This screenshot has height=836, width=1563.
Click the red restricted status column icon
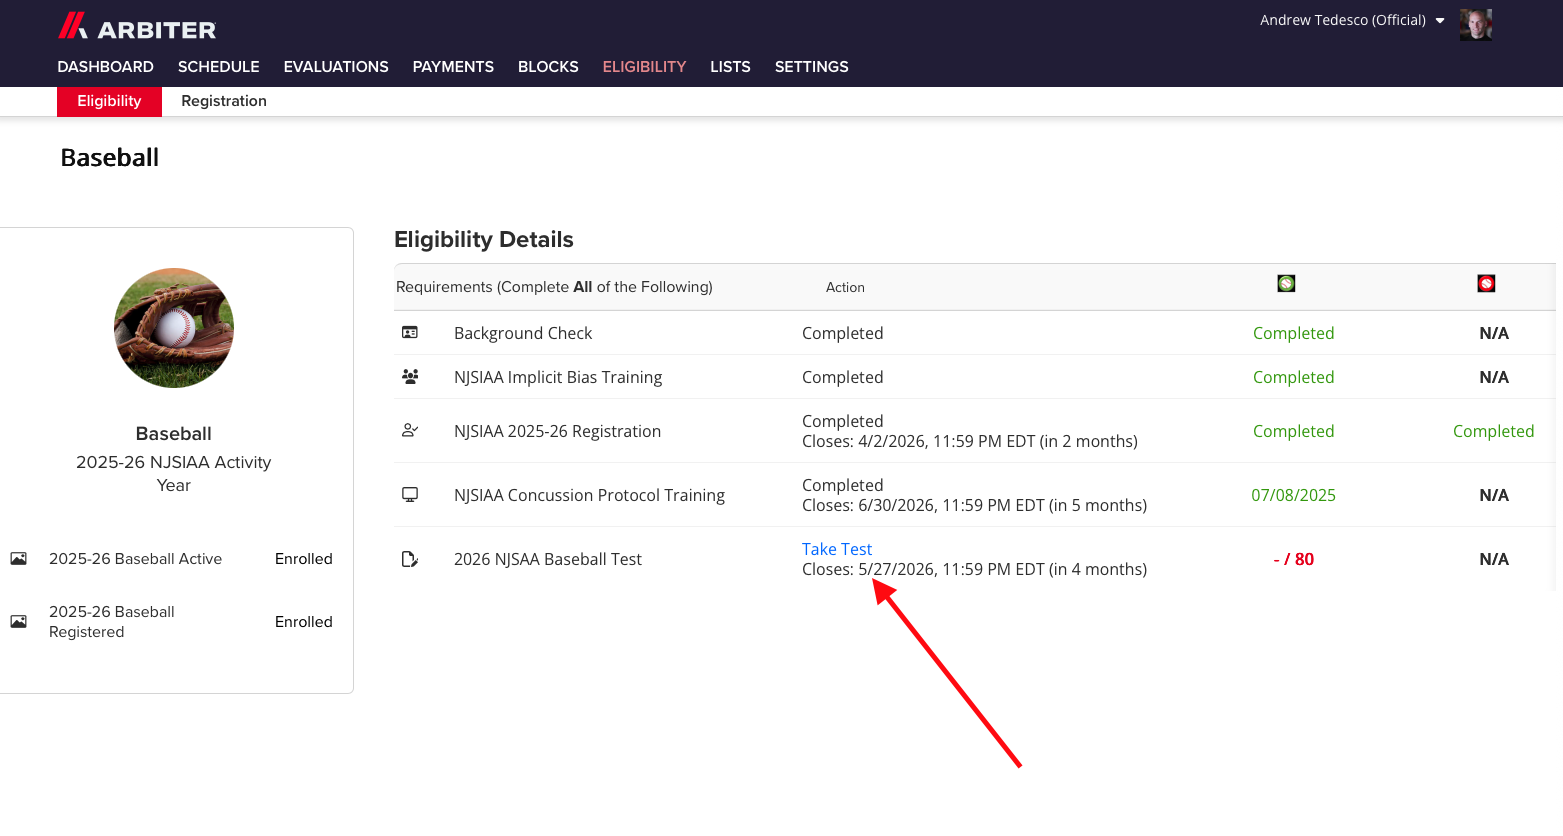pos(1486,284)
